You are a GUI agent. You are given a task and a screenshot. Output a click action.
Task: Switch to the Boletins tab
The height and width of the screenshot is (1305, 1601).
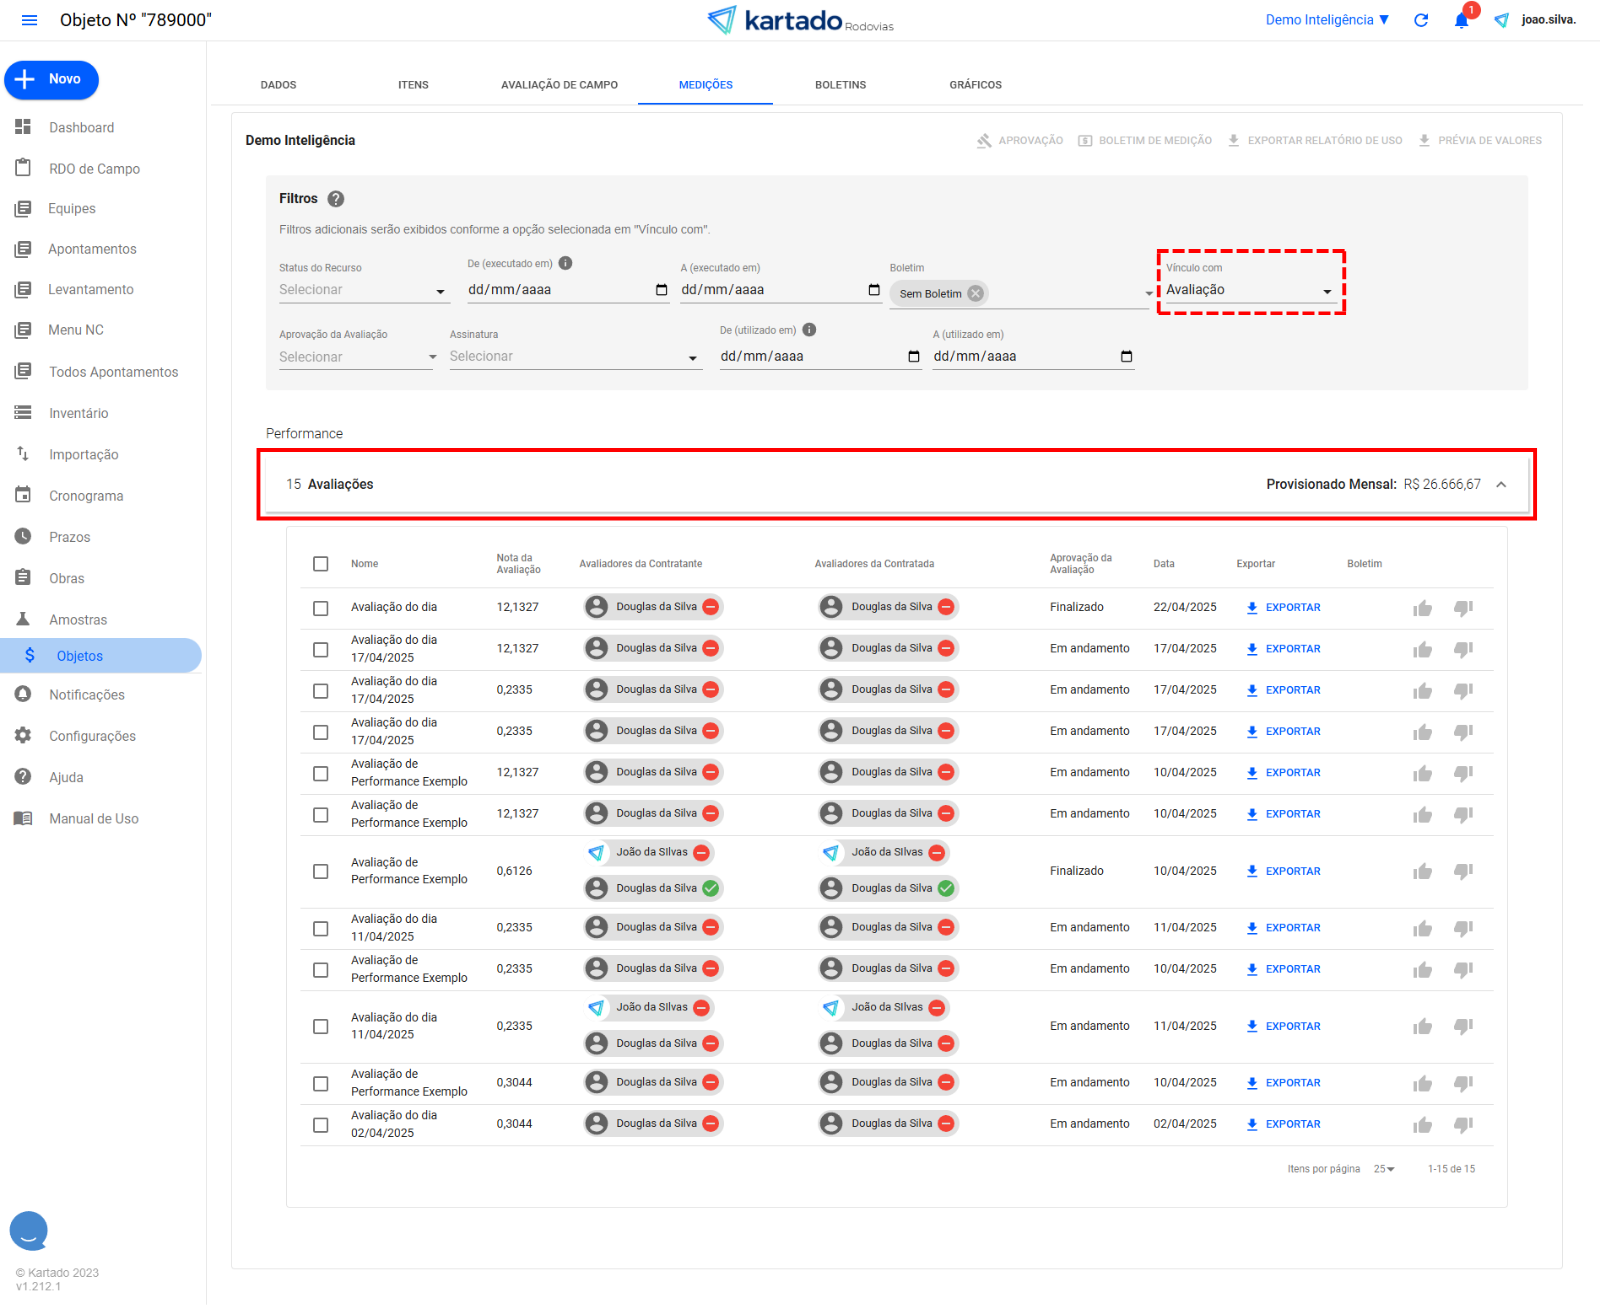tap(840, 85)
